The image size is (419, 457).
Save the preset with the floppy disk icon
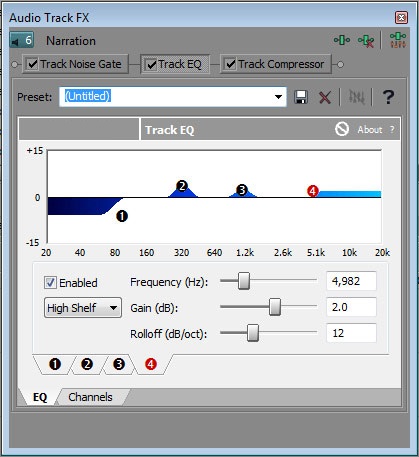click(301, 97)
